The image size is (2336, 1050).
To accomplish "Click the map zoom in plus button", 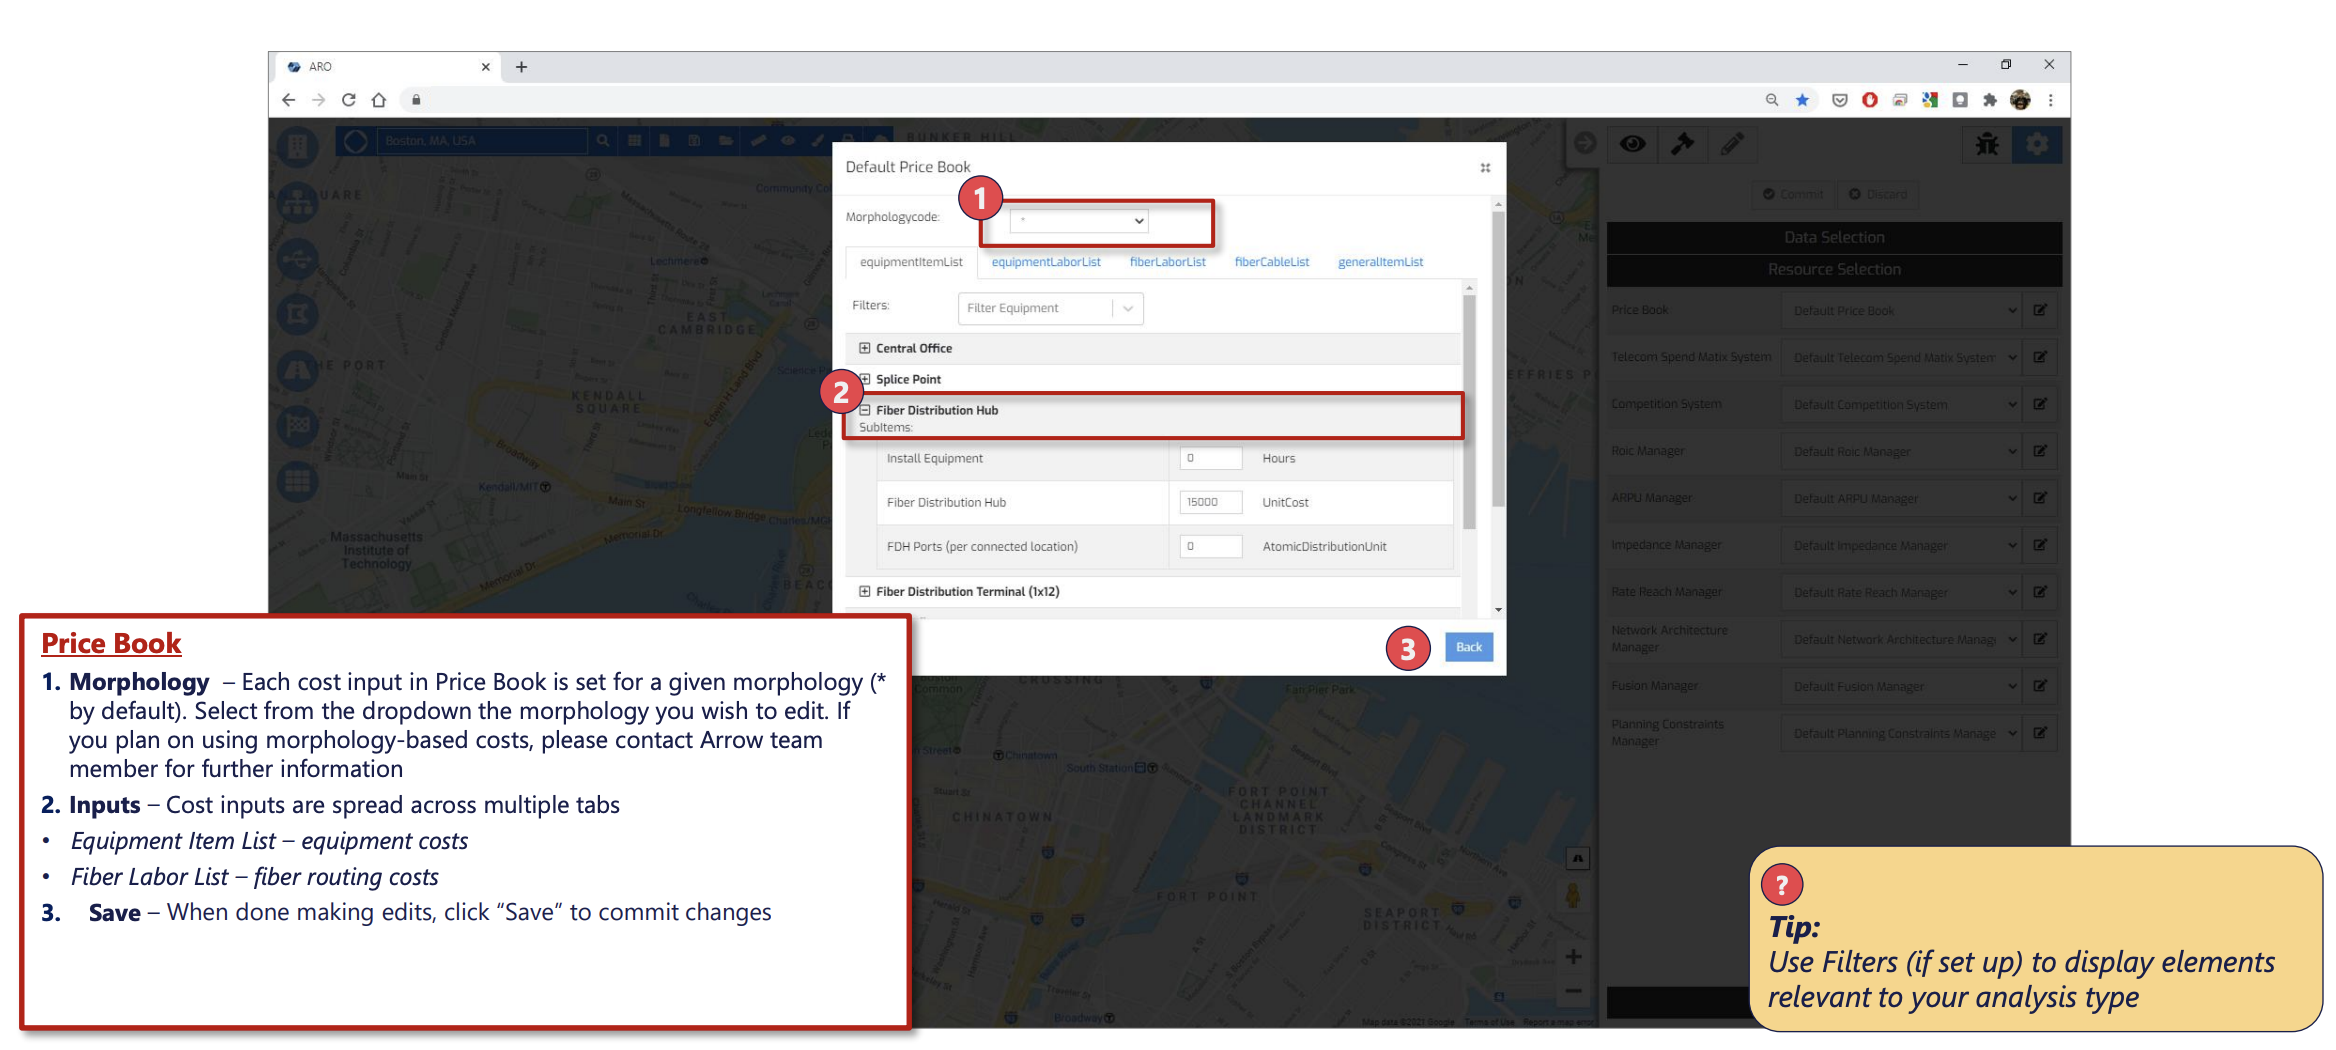I will (x=1573, y=957).
